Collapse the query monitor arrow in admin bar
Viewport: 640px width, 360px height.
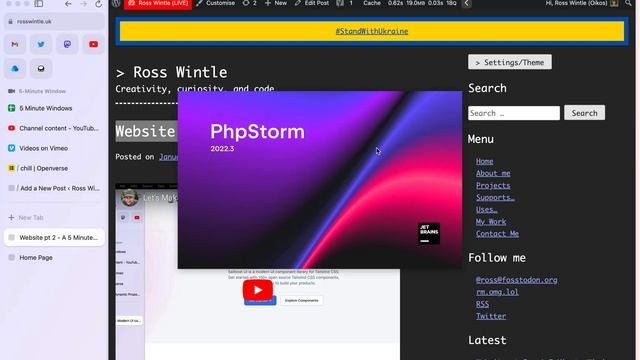click(x=467, y=3)
